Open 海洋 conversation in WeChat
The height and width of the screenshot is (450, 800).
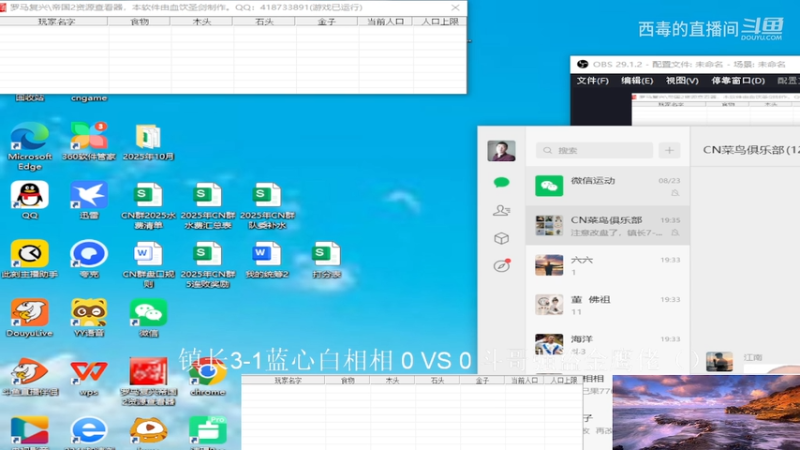608,343
